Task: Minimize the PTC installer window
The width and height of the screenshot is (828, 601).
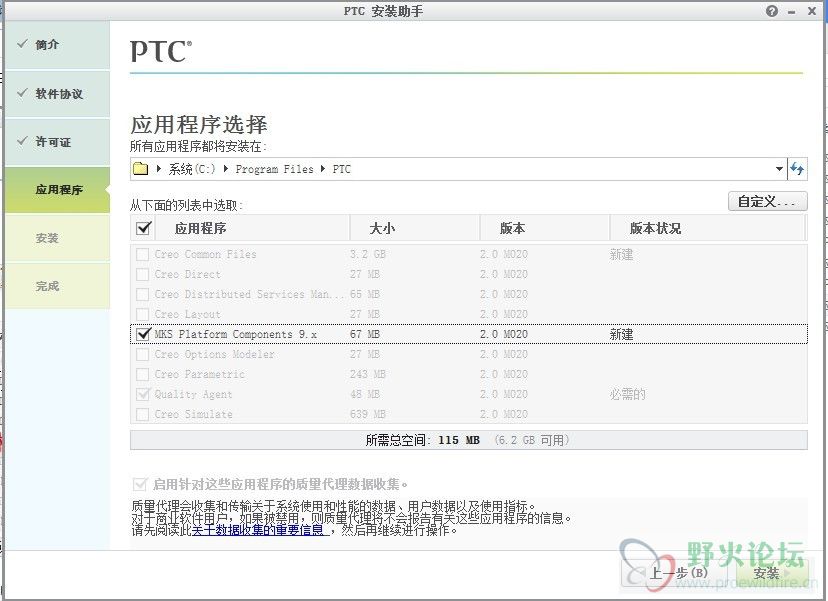Action: (x=792, y=12)
